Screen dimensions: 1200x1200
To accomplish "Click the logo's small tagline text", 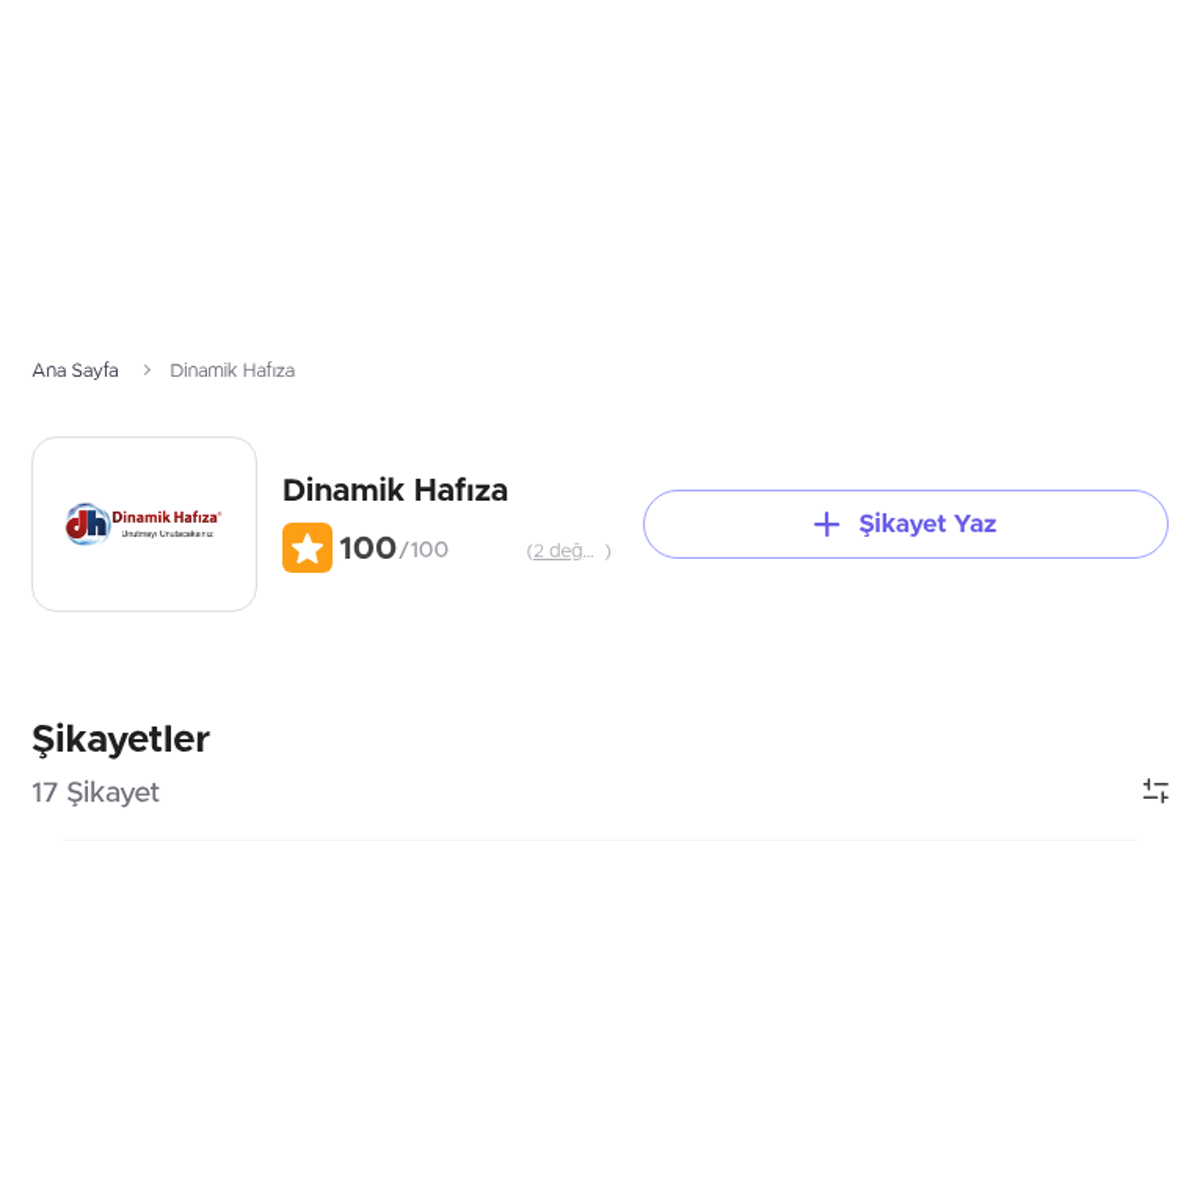I will coord(167,534).
